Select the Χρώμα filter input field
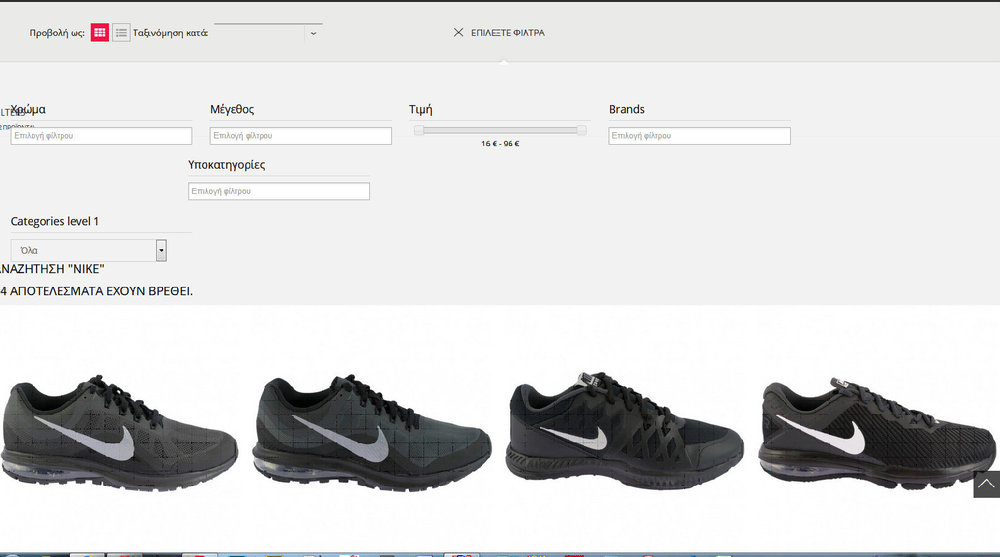The image size is (1000, 557). (101, 136)
